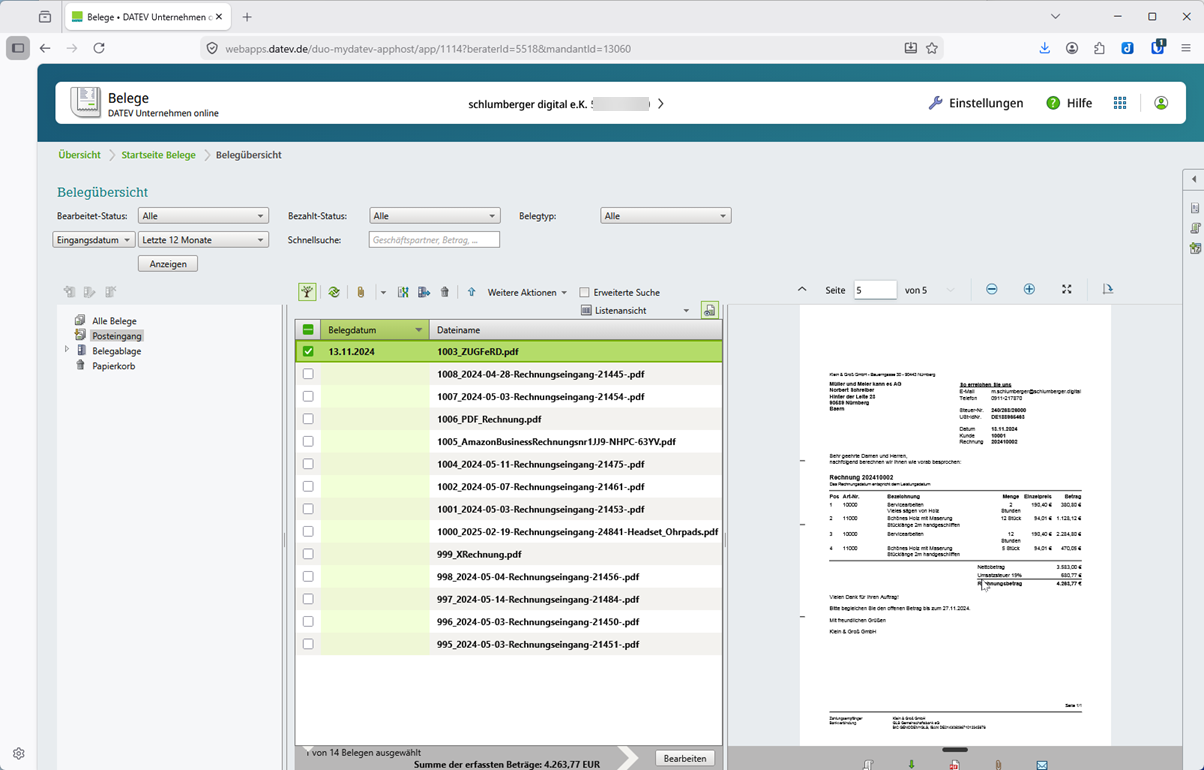Click the green tree-structure toolbar icon

pos(307,292)
